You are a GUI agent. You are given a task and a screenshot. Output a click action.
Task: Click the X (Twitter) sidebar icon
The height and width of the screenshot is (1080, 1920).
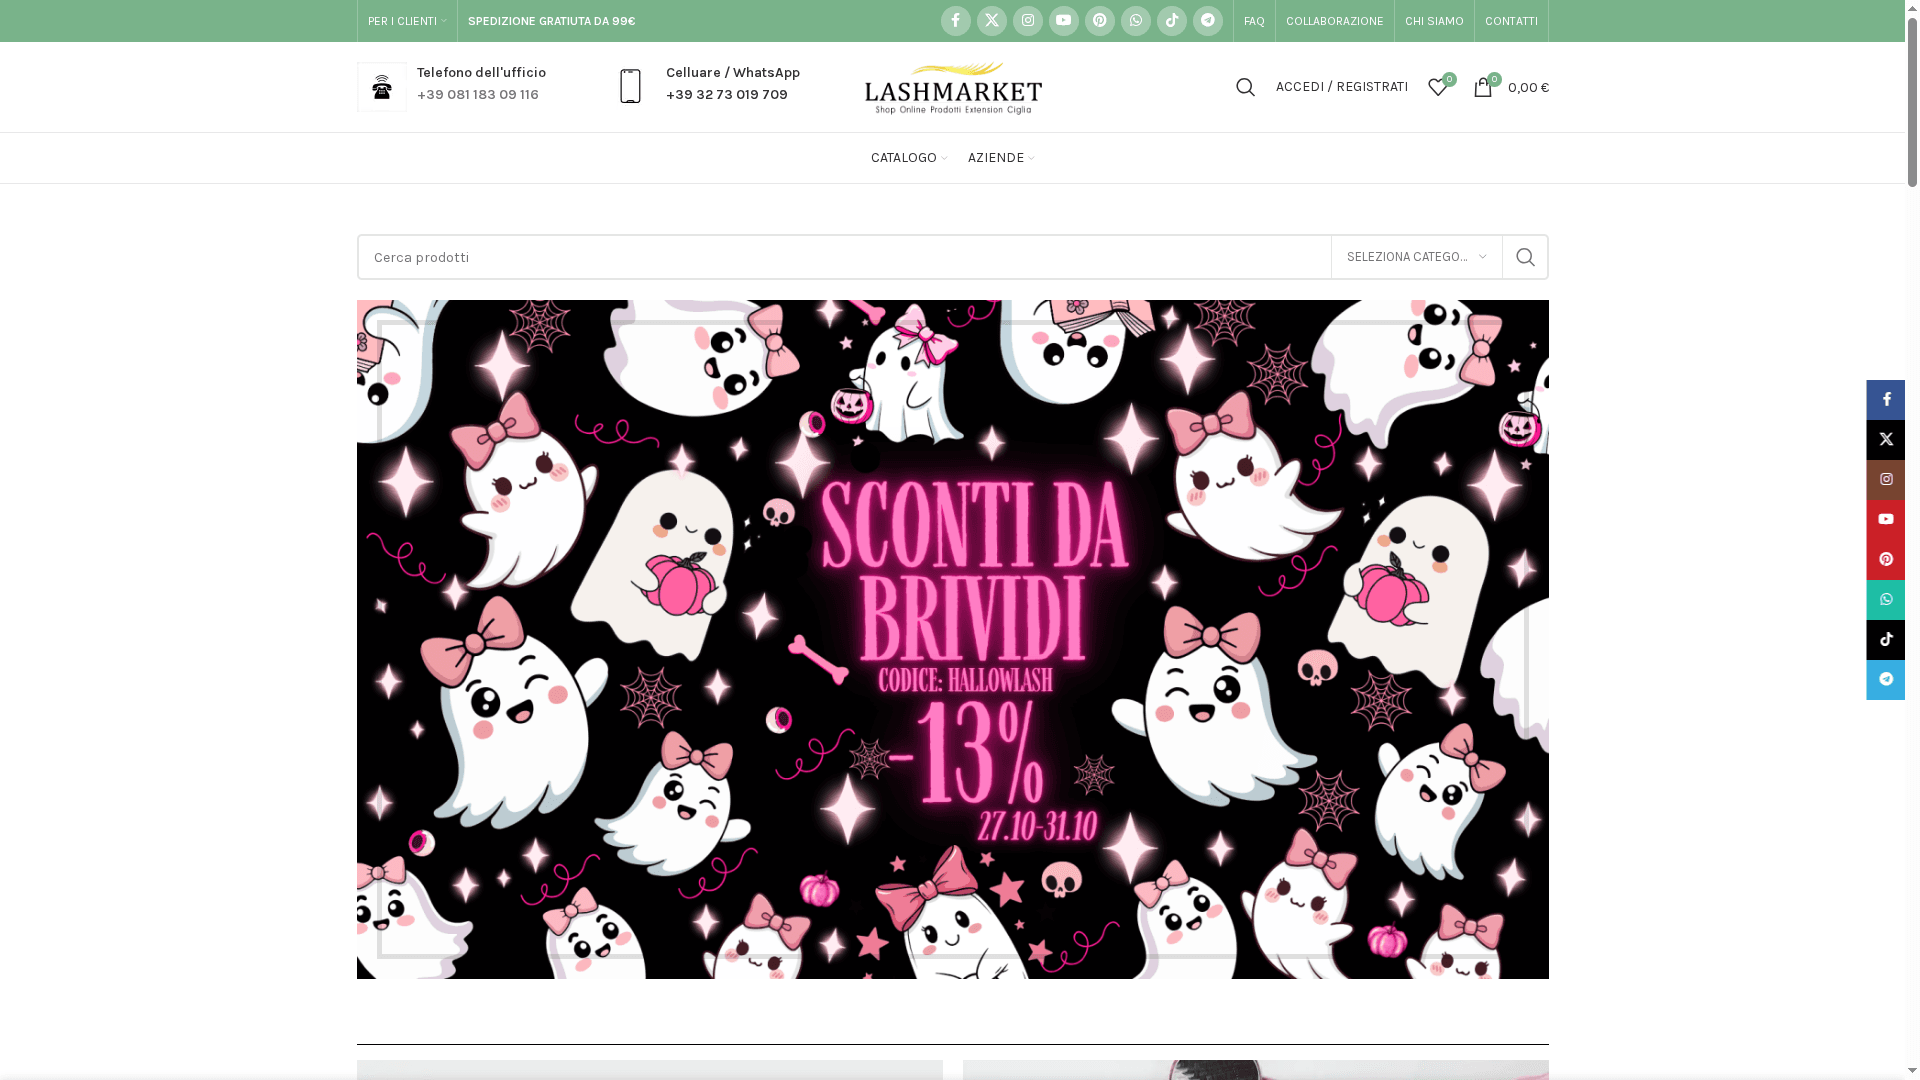point(1885,439)
